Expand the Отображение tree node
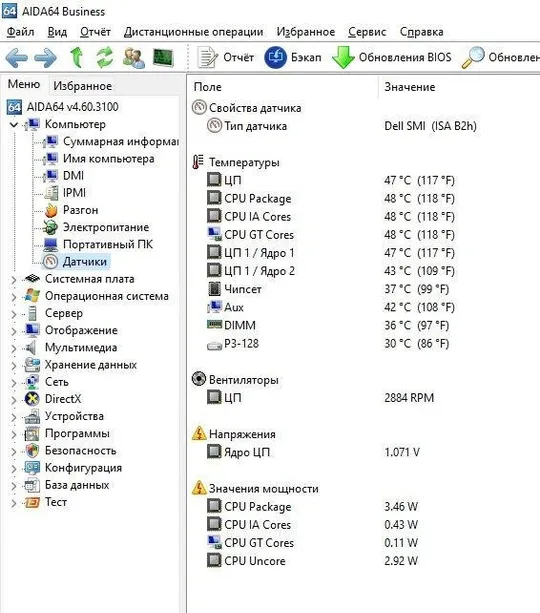The height and width of the screenshot is (613, 540). coord(14,331)
